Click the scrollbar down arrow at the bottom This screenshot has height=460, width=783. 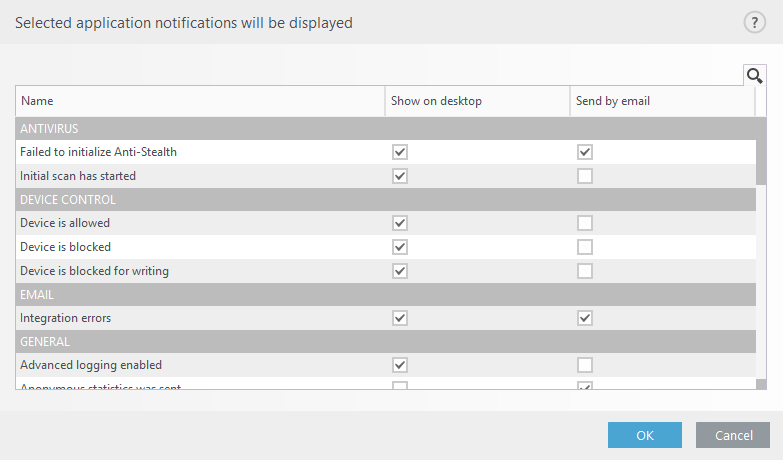(761, 384)
